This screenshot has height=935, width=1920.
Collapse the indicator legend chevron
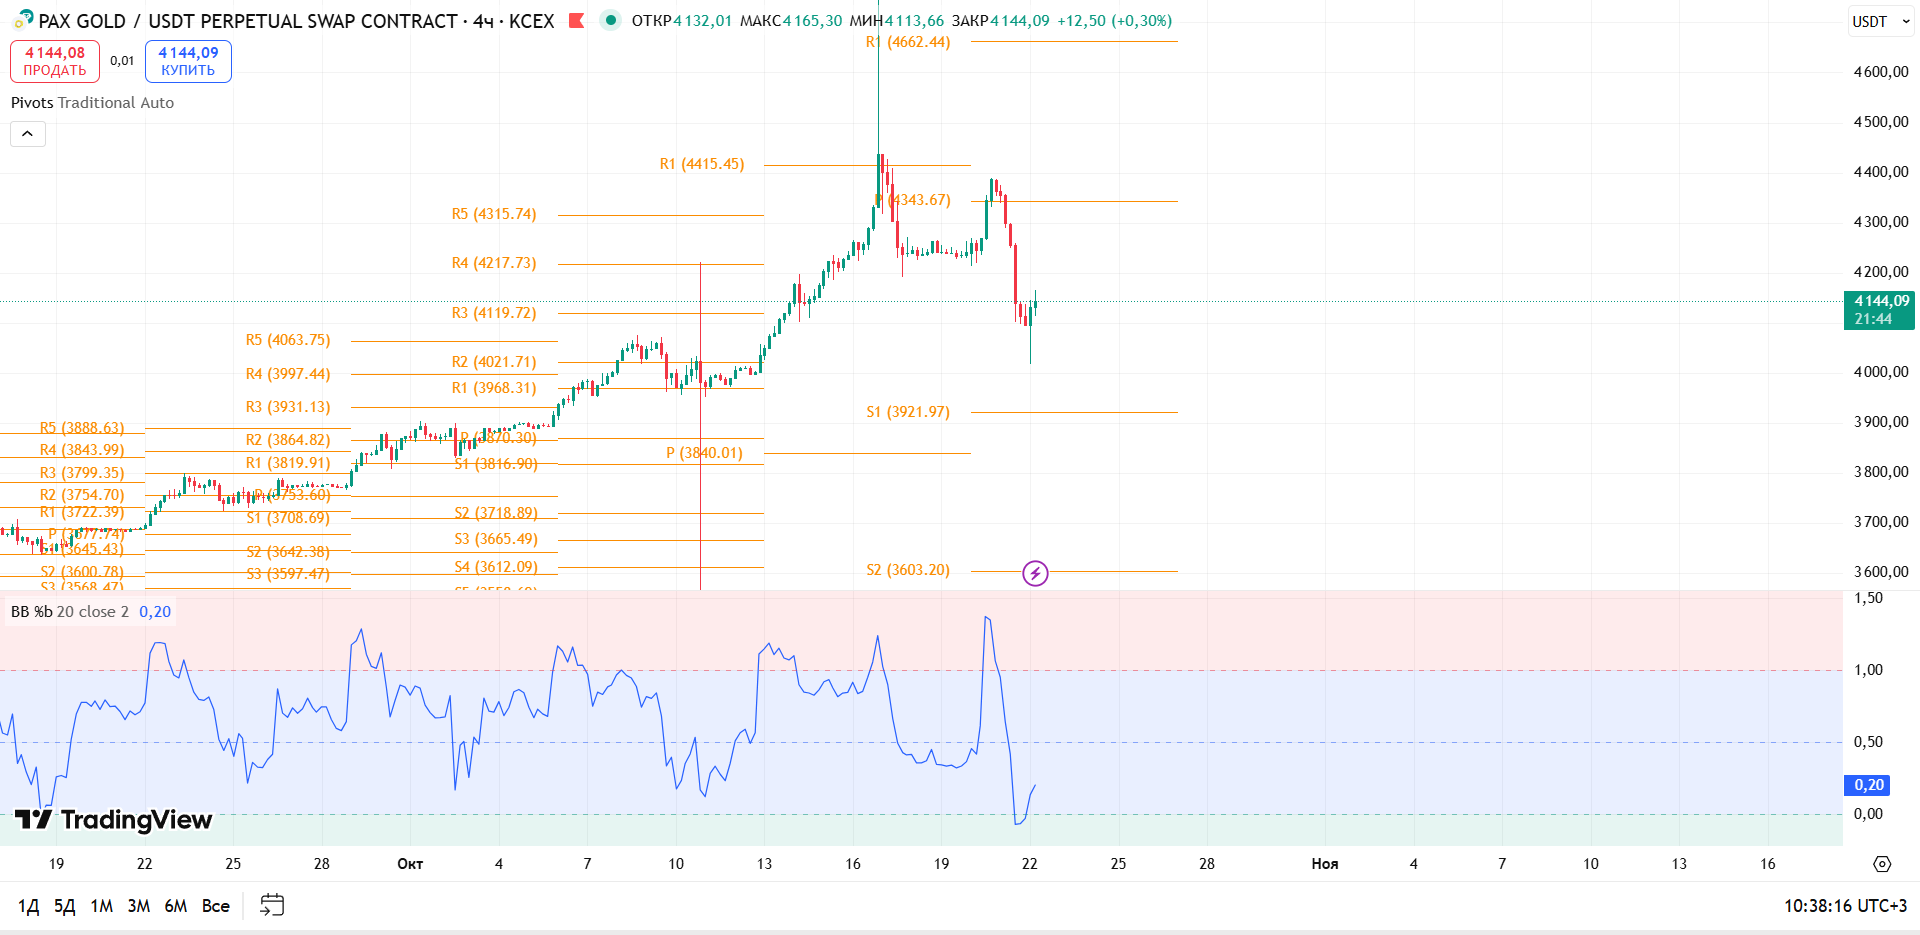28,134
